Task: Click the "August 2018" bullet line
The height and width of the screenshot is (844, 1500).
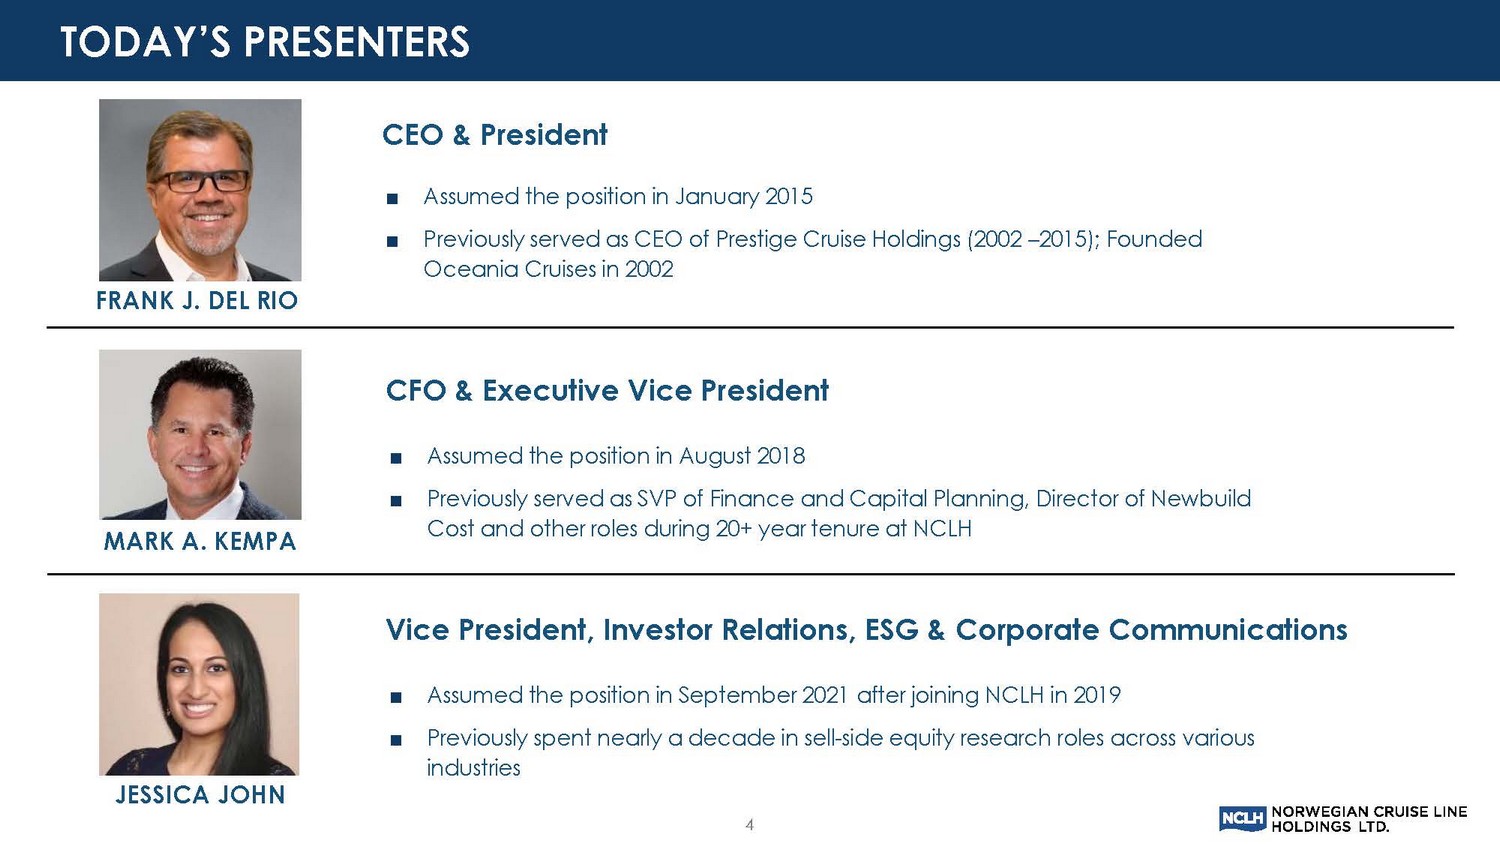Action: tap(616, 456)
